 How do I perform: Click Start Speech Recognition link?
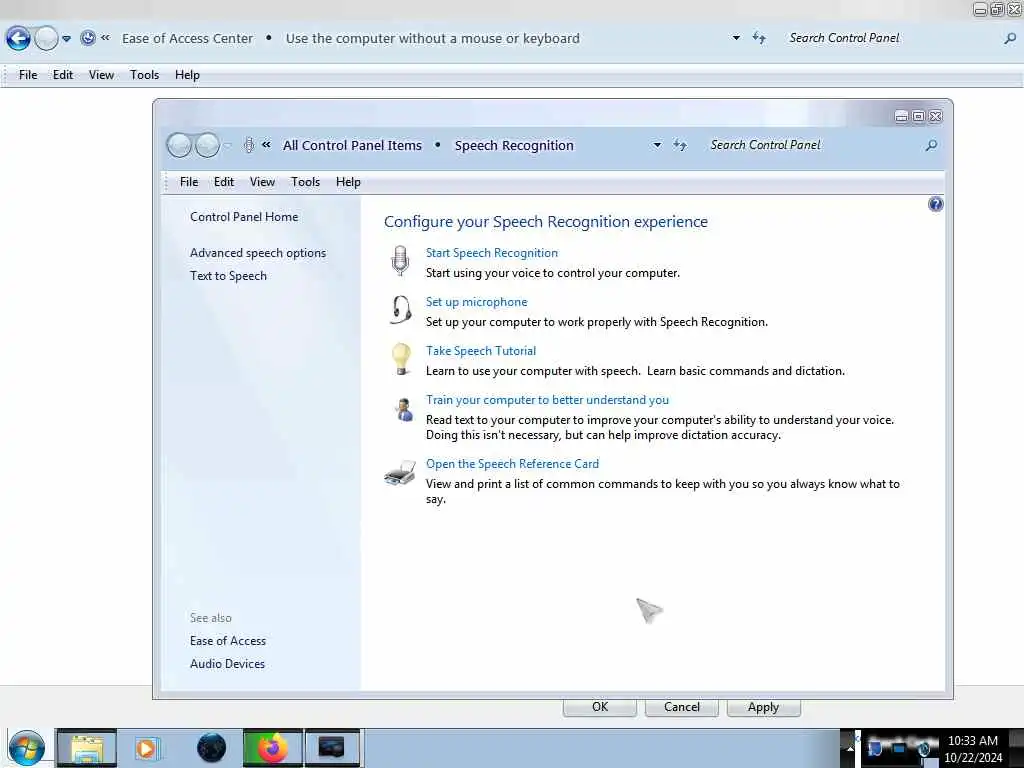coord(492,253)
